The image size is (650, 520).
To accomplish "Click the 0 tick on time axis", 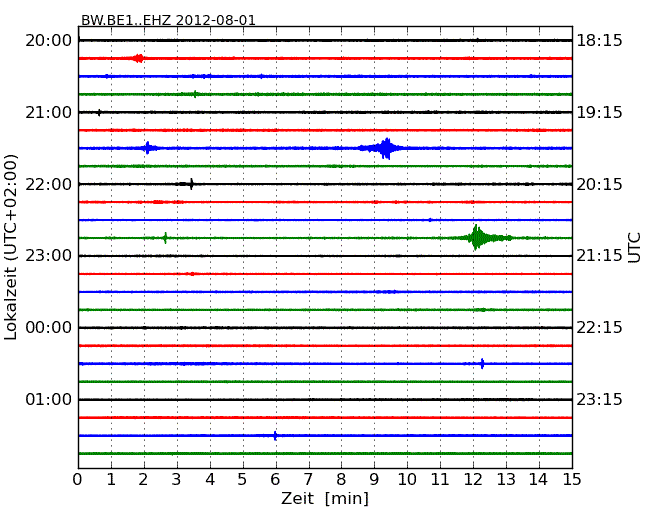I will [x=78, y=479].
